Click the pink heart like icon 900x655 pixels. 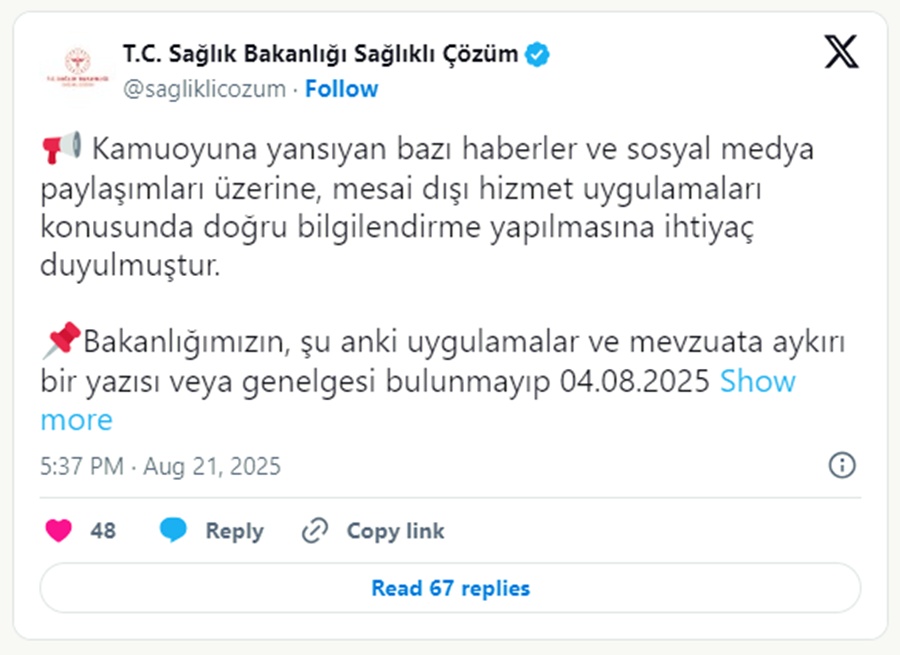click(59, 530)
